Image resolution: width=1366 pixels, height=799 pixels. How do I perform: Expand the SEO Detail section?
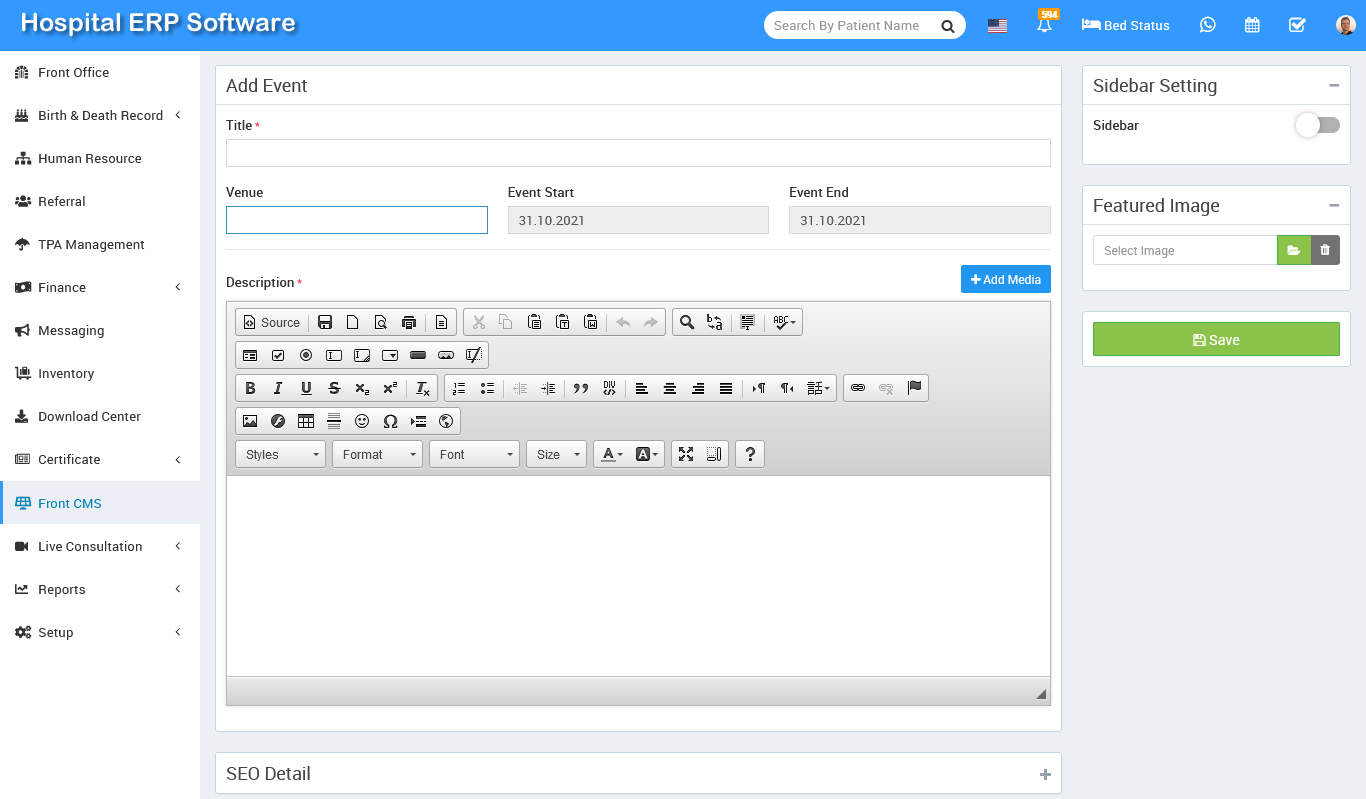[1045, 774]
